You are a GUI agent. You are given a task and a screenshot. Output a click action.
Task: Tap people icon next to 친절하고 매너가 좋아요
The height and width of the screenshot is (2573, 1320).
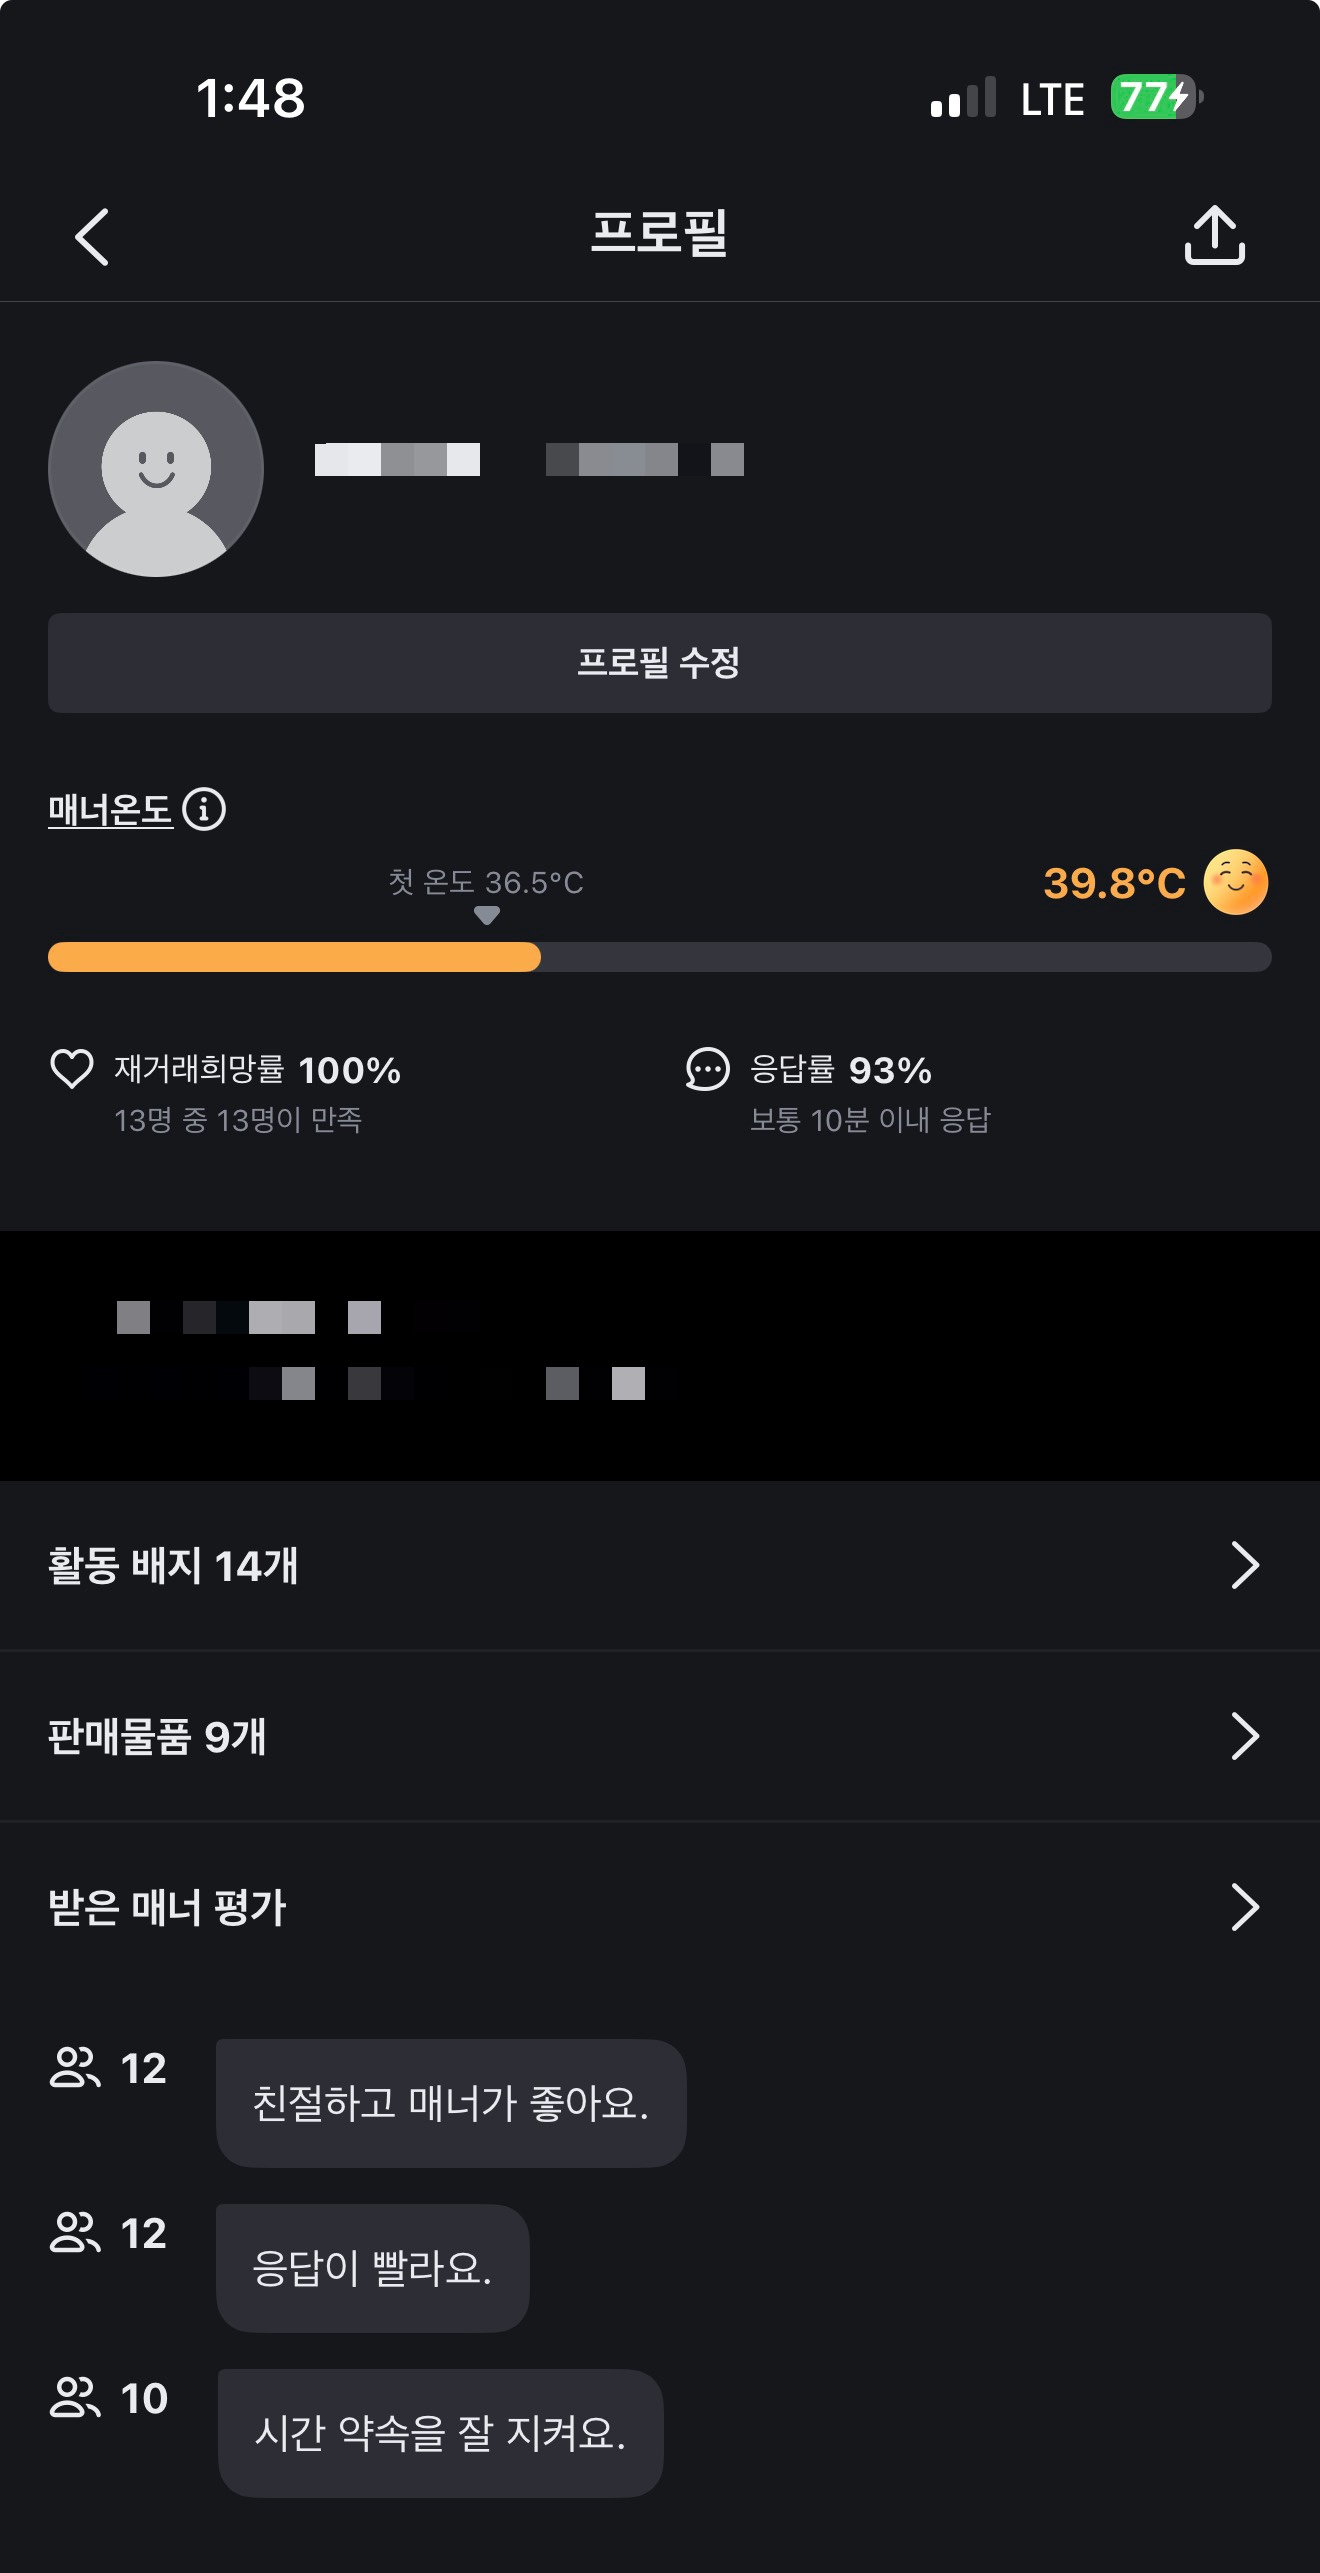coord(75,2068)
